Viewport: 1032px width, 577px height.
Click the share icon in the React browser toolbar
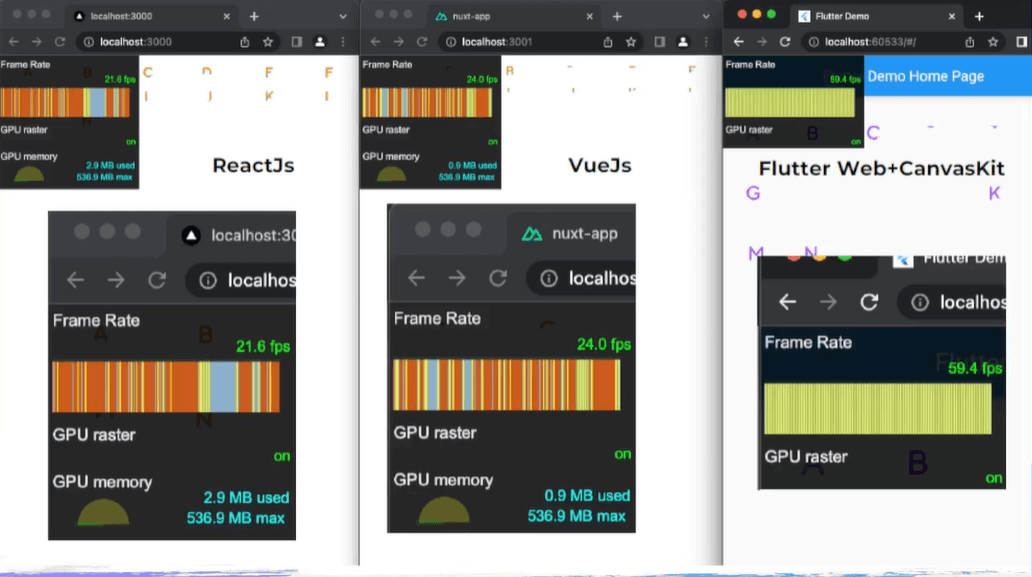click(246, 41)
